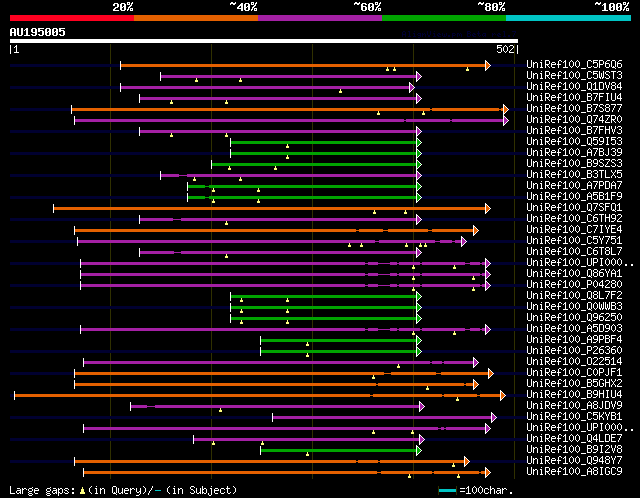
Task: Click the "Large gaps:" legend text
Action: pyautogui.click(x=42, y=490)
